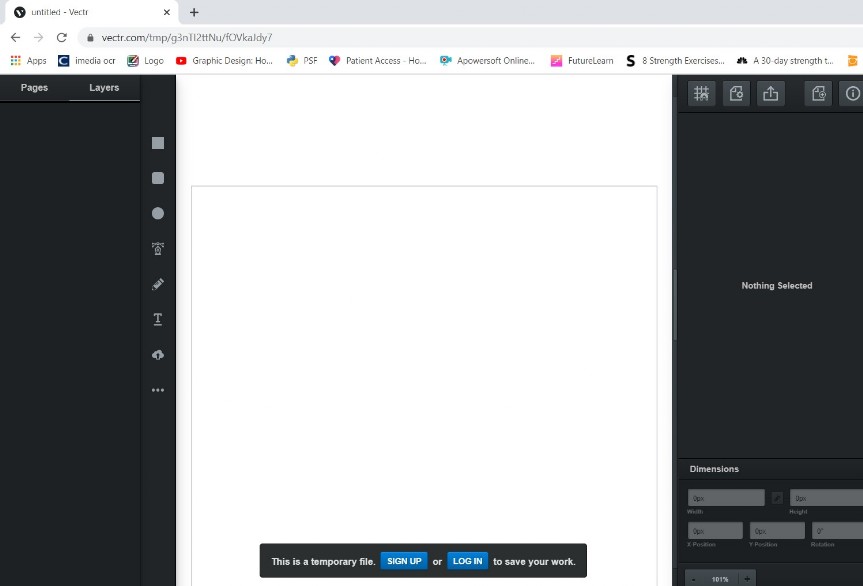
Task: Select the Pen tool
Action: [157, 249]
